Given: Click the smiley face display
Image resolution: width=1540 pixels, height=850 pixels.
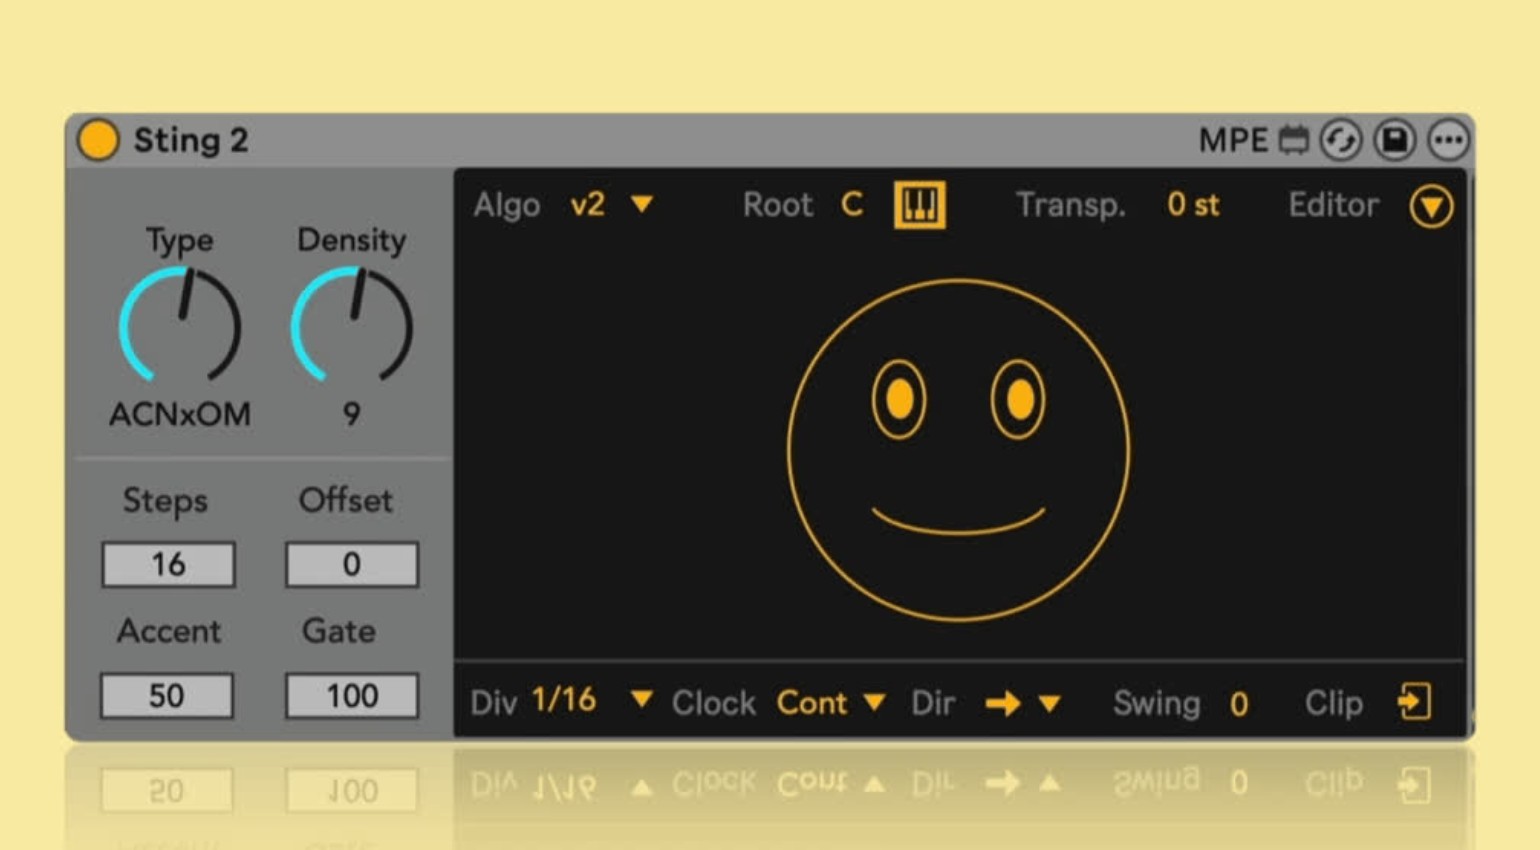Looking at the screenshot, I should (x=958, y=450).
